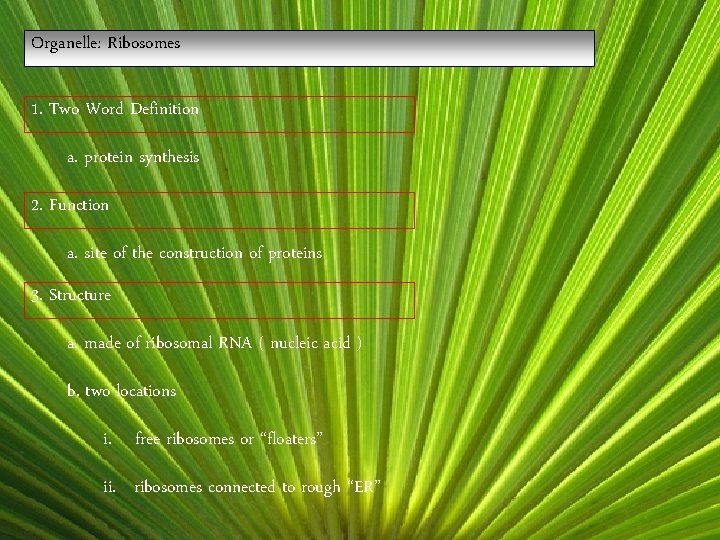Click the "a. protein synthesis" line
The height and width of the screenshot is (540, 720).
click(x=133, y=158)
